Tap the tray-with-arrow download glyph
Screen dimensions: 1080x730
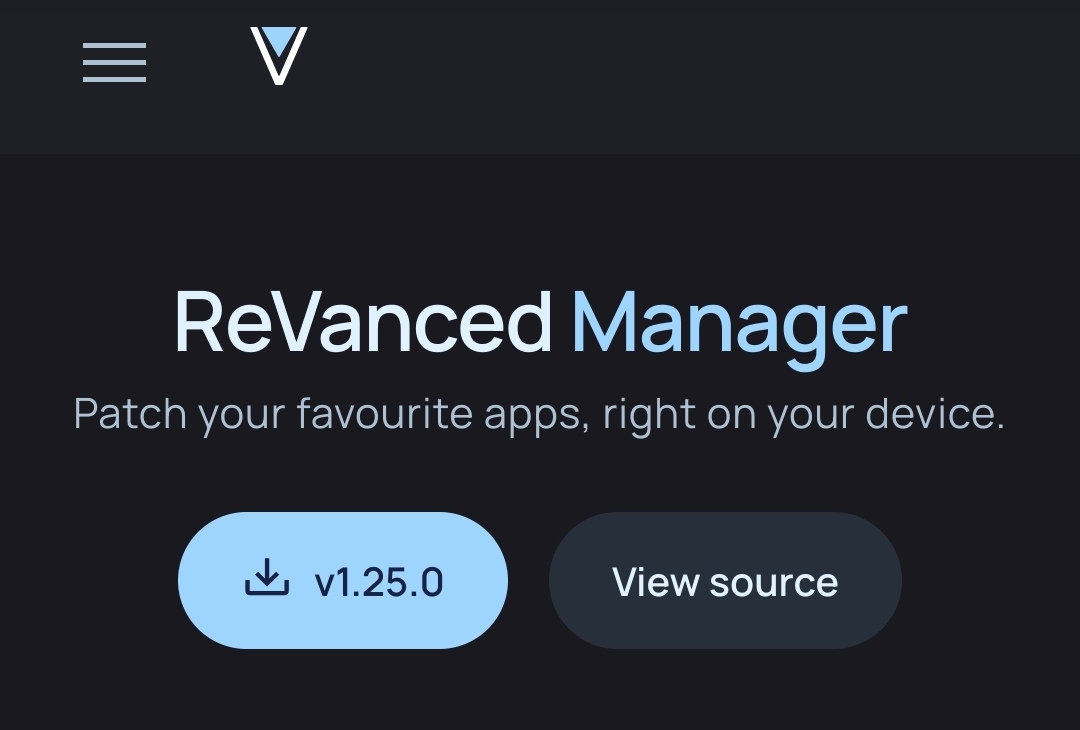pyautogui.click(x=267, y=577)
